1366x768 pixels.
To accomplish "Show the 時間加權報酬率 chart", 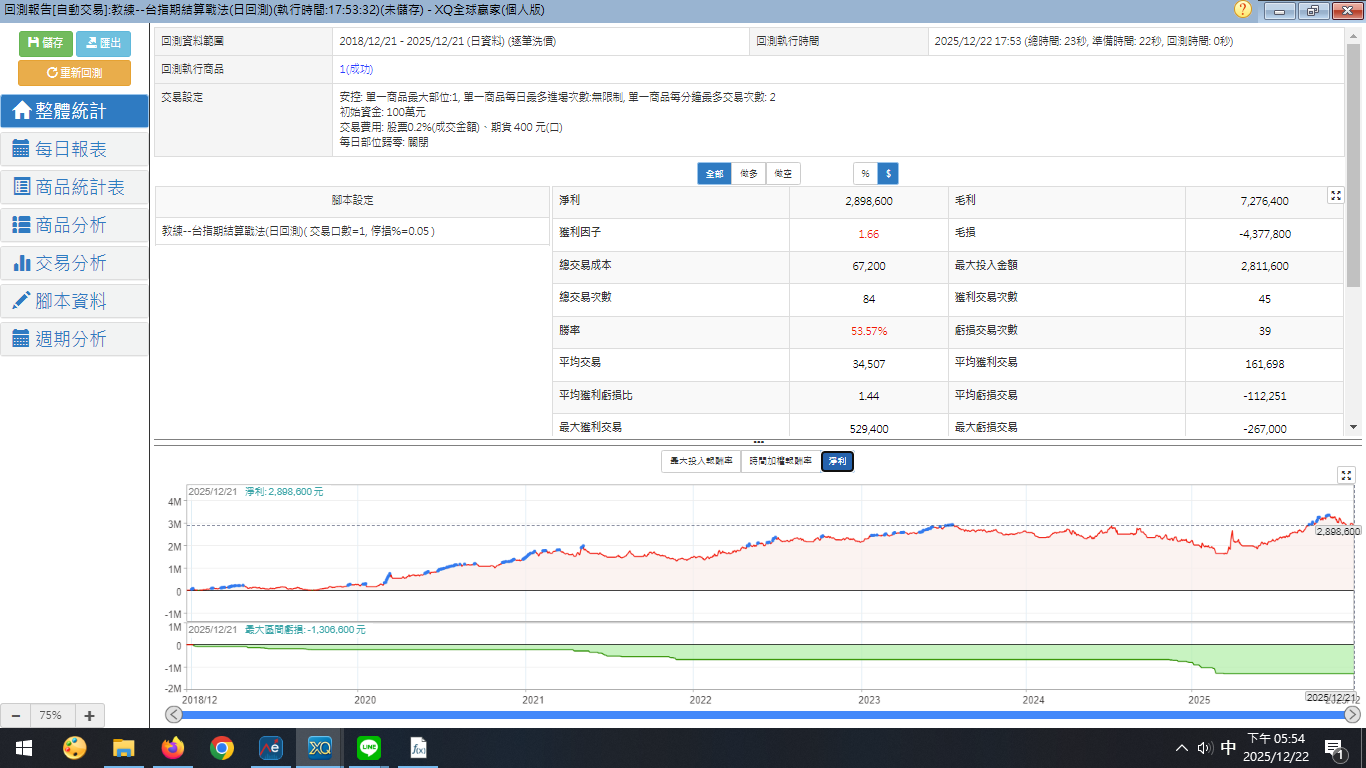I will pos(781,461).
